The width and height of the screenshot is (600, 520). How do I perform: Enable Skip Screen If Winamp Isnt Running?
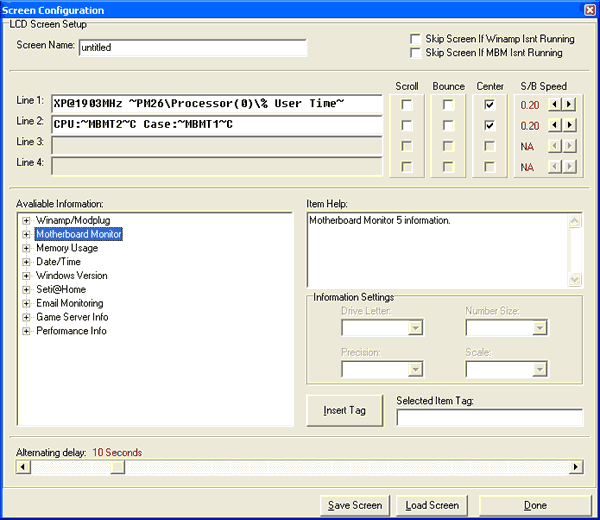coord(415,39)
